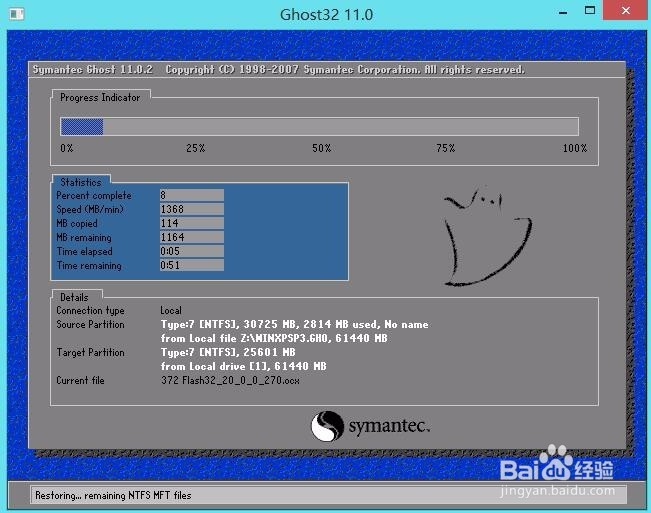The image size is (651, 513).
Task: Maximize the Ghost32 11.0 window
Action: [x=590, y=10]
